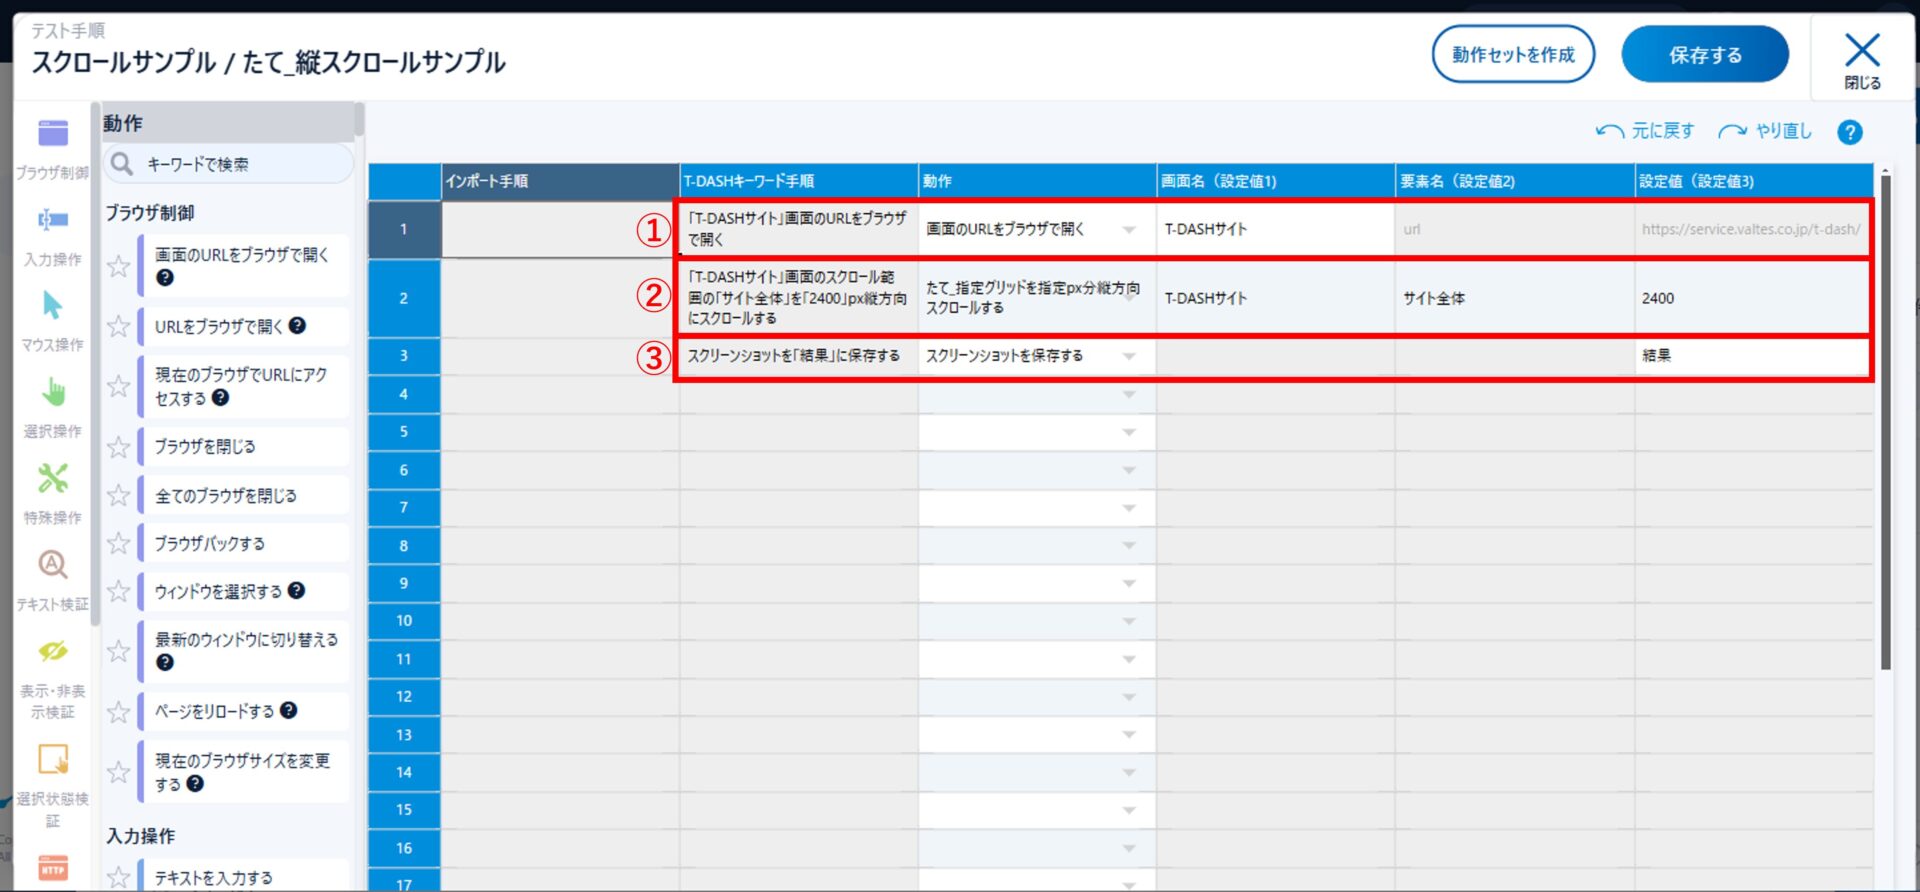Viewport: 1920px width, 892px height.
Task: Open the 選択操作 hand icon
Action: 53,392
